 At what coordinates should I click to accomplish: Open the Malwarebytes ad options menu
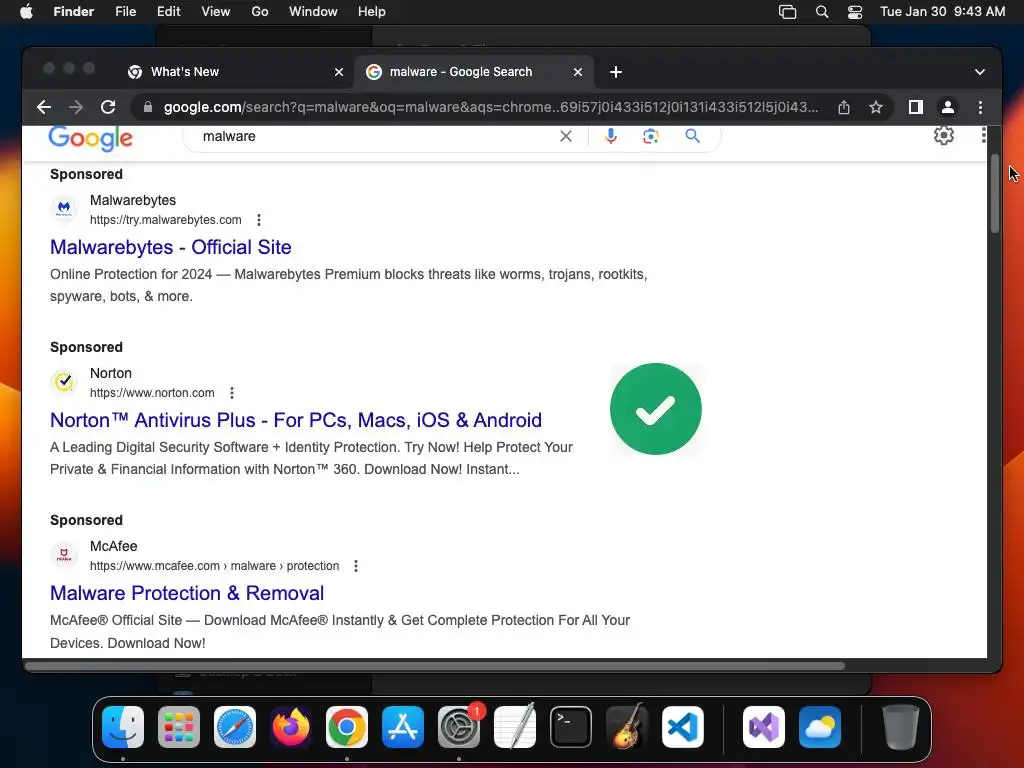pyautogui.click(x=259, y=220)
